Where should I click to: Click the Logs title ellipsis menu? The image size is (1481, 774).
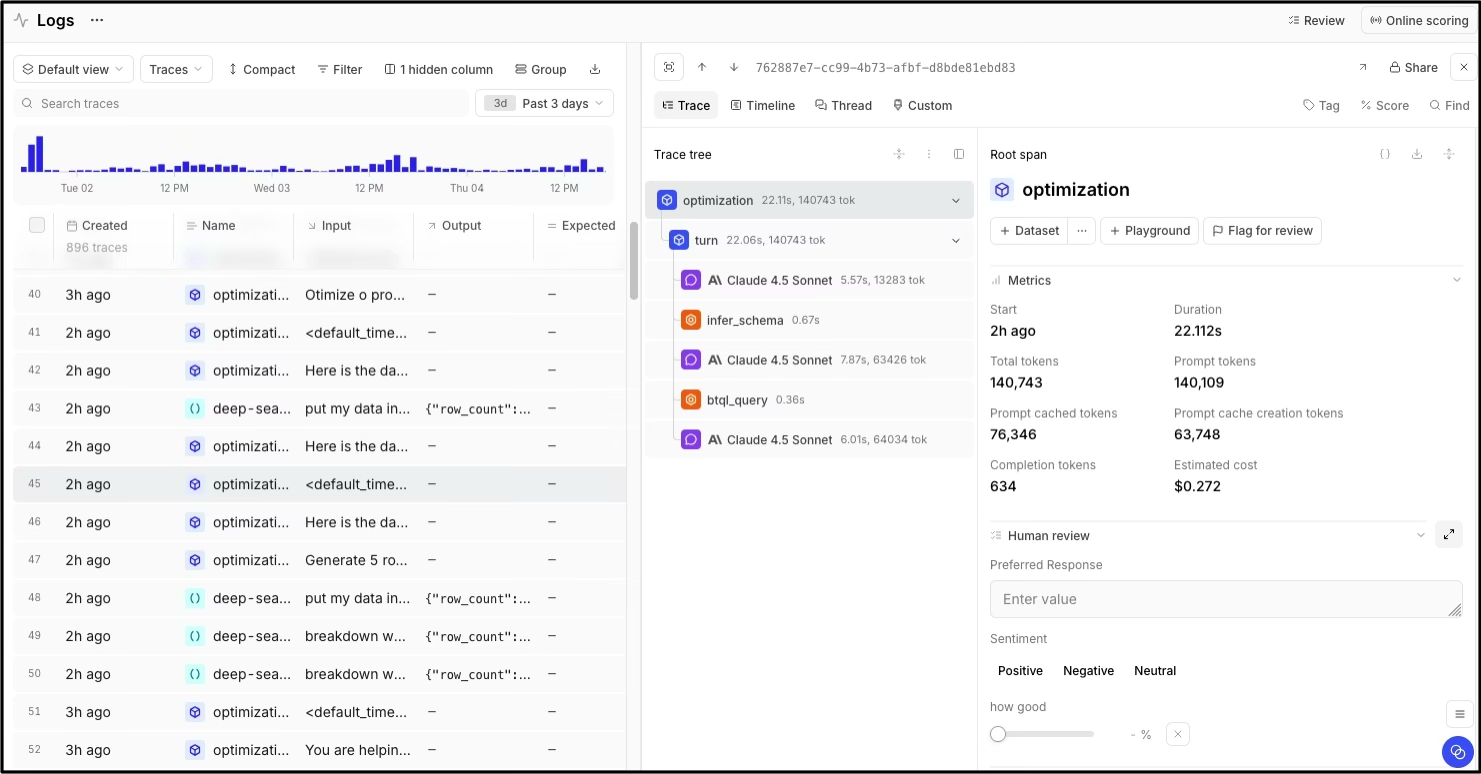pyautogui.click(x=96, y=20)
